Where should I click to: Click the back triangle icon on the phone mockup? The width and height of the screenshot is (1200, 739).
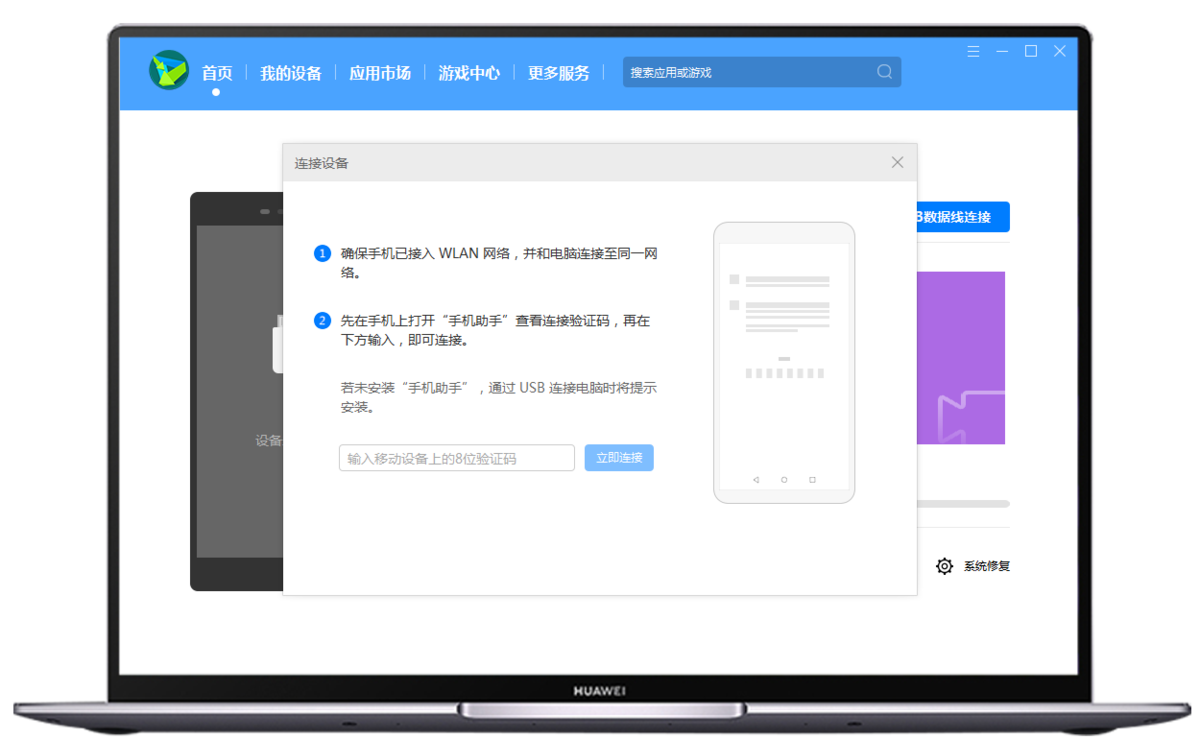tap(755, 479)
